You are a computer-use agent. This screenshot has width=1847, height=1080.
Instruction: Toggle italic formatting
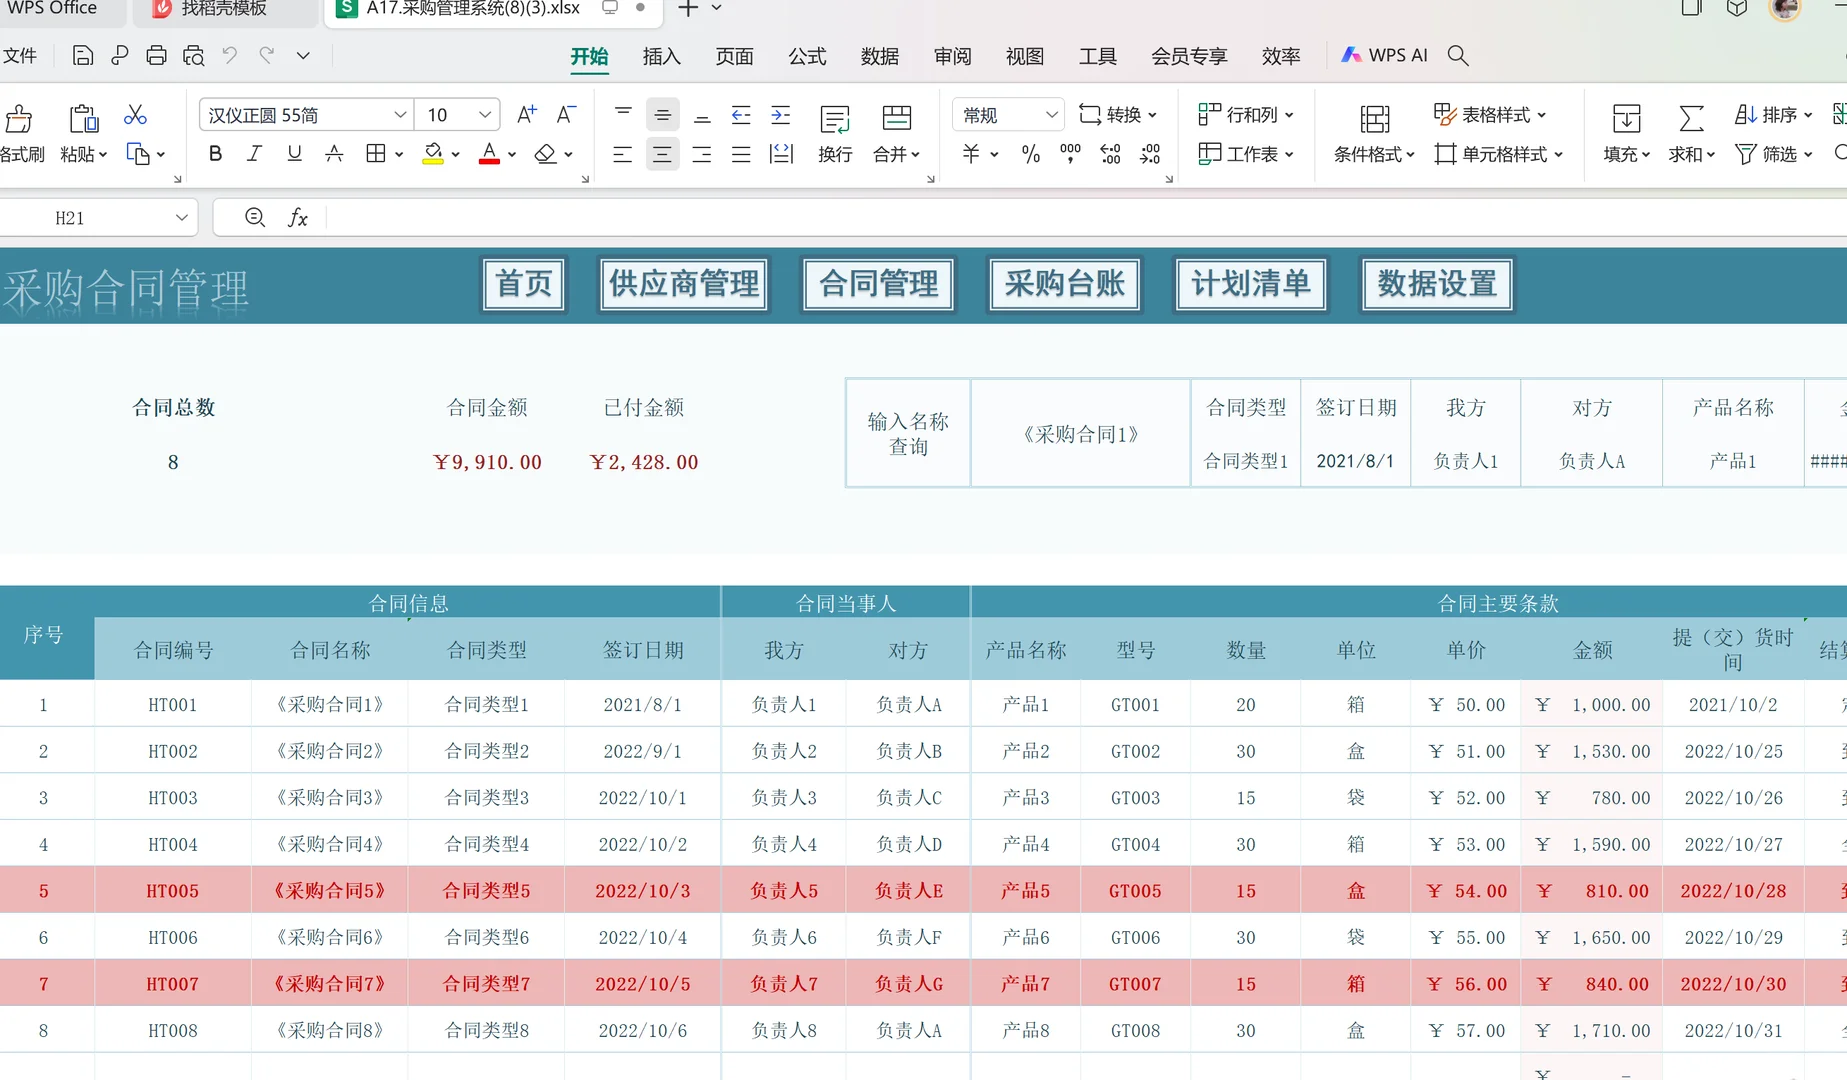[254, 153]
